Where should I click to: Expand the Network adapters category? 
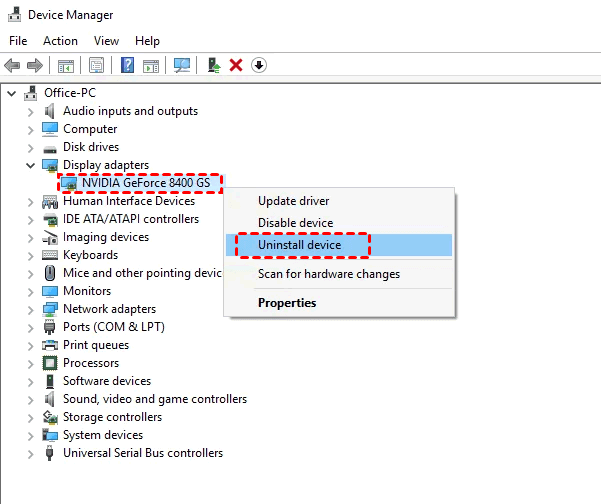(x=30, y=309)
